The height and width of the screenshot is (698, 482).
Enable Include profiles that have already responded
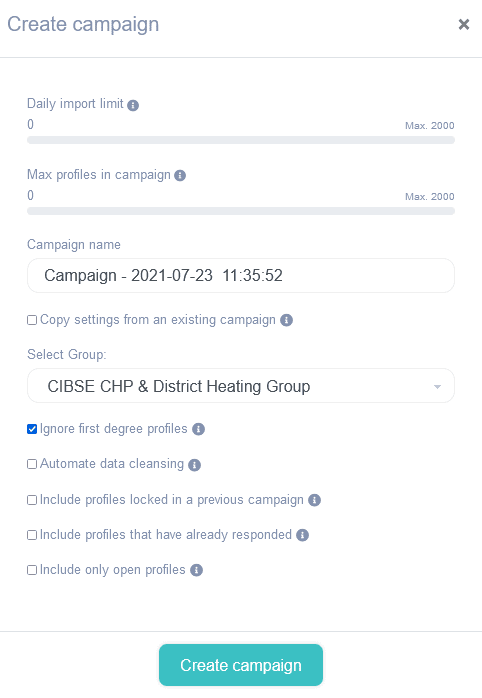(x=32, y=535)
